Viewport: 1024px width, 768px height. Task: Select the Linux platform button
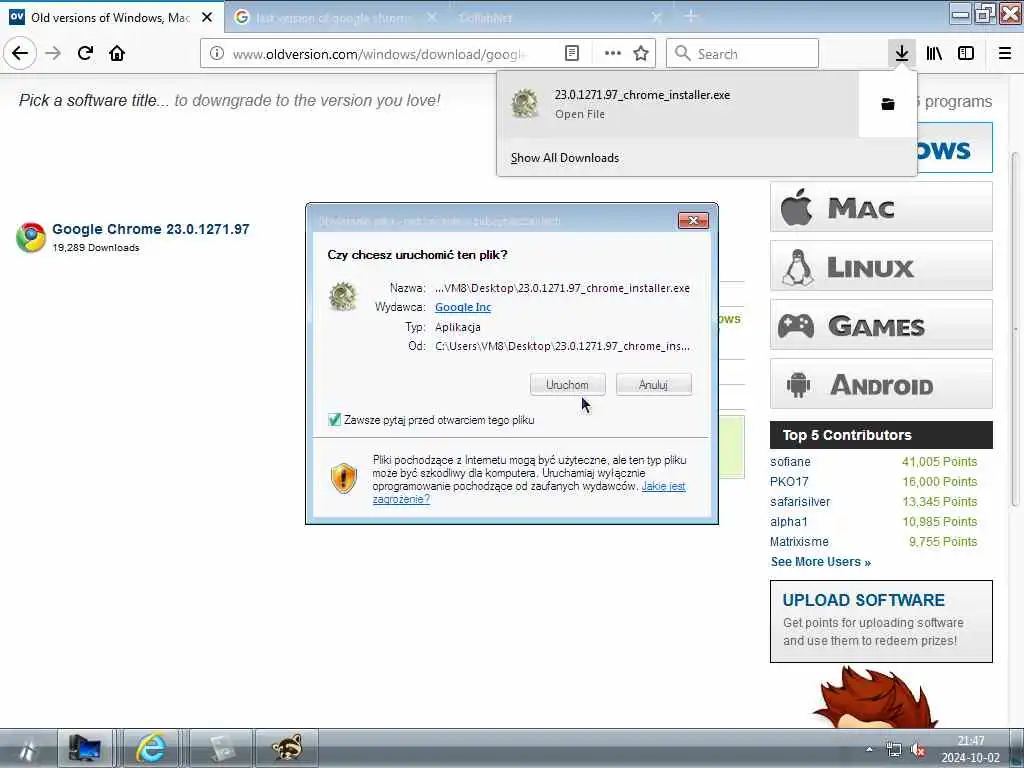(881, 266)
